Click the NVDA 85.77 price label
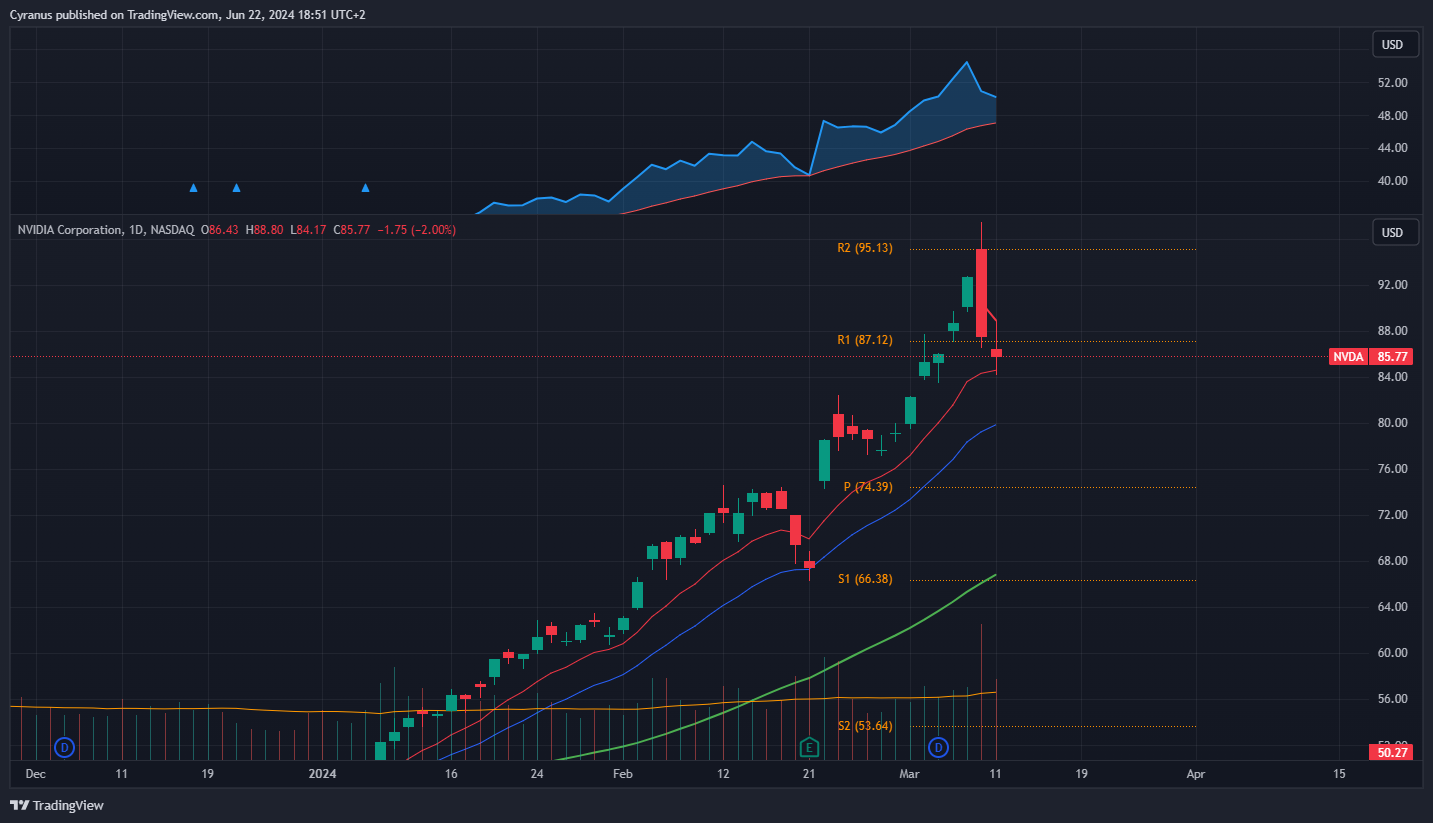The image size is (1433, 823). (1370, 356)
